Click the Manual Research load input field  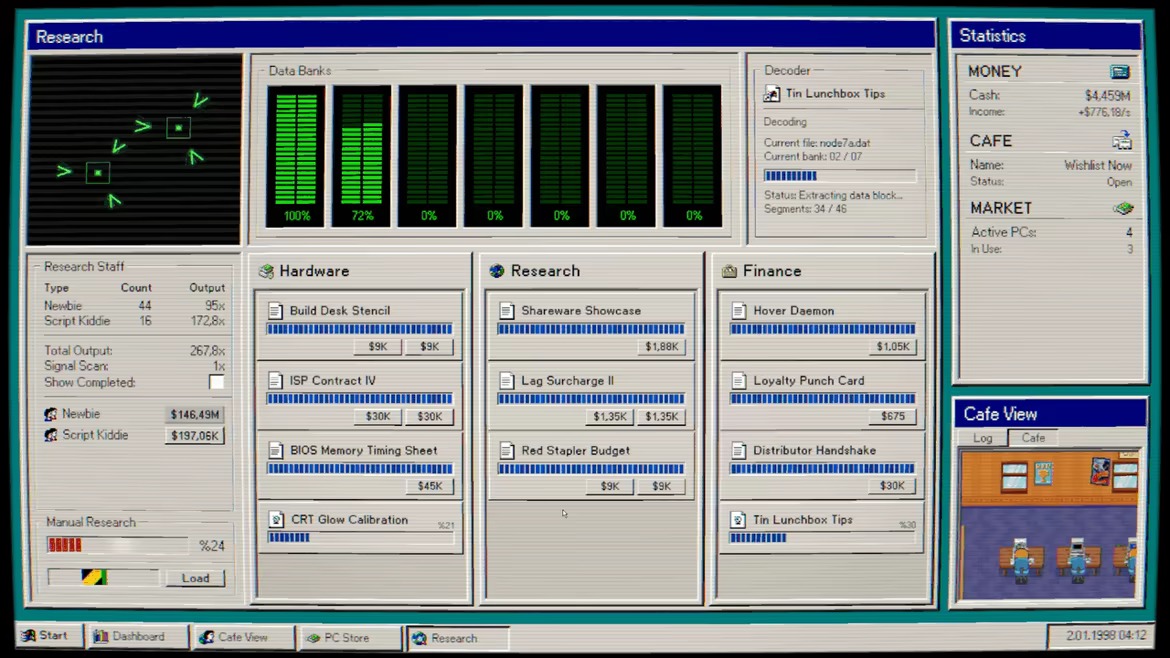coord(103,577)
